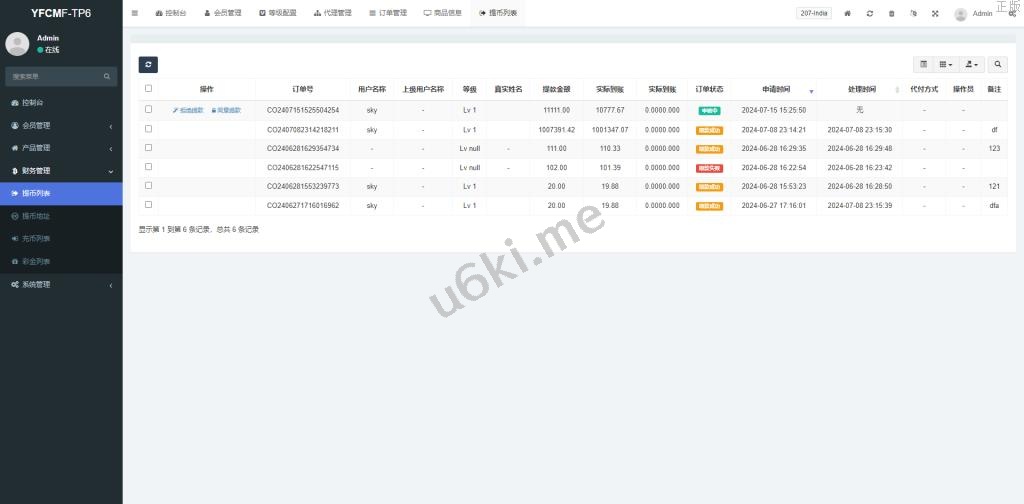Click the sidebar menu search field
The image size is (1024, 504).
pyautogui.click(x=55, y=76)
